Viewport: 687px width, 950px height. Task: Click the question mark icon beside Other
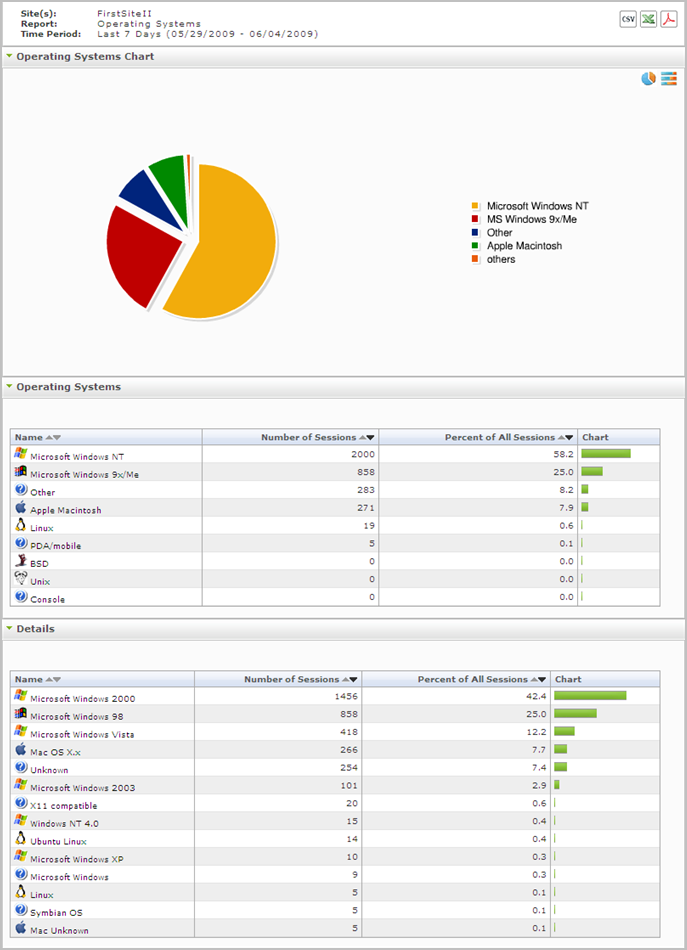tap(21, 489)
